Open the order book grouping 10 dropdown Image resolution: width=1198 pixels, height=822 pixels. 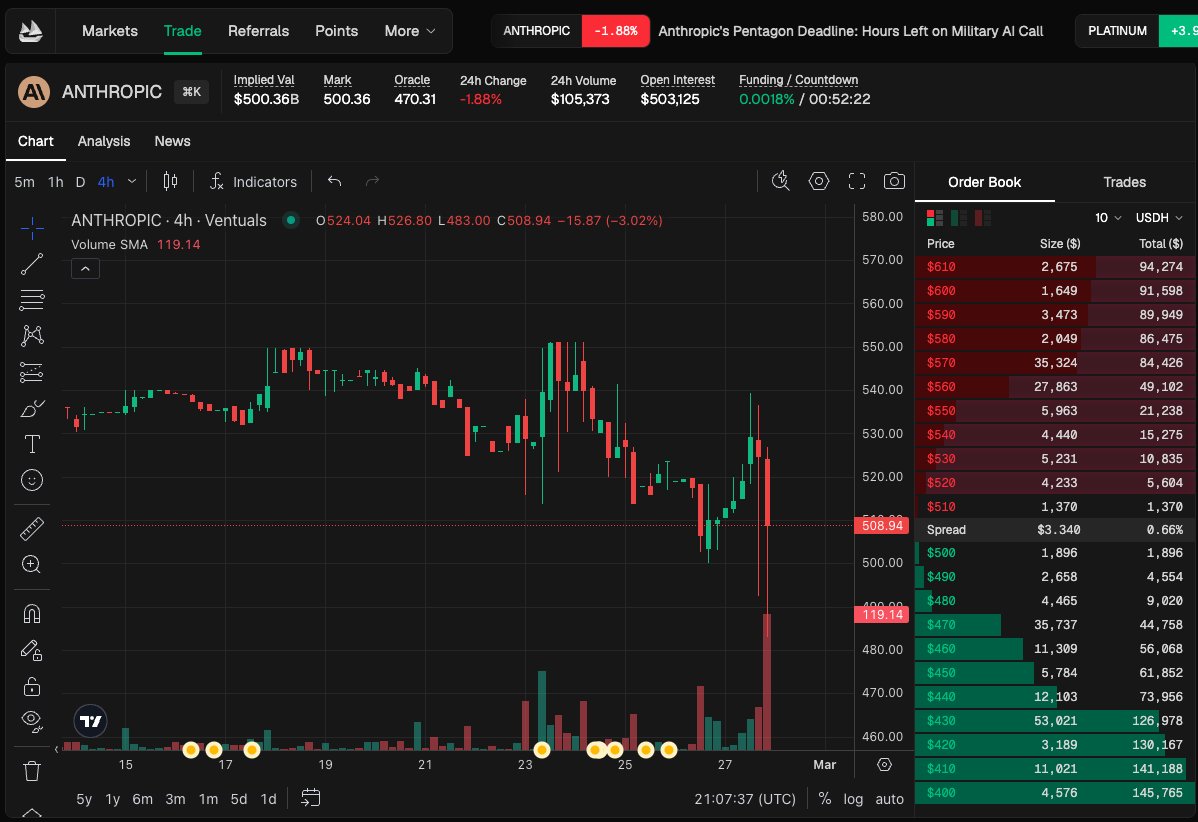click(1108, 218)
